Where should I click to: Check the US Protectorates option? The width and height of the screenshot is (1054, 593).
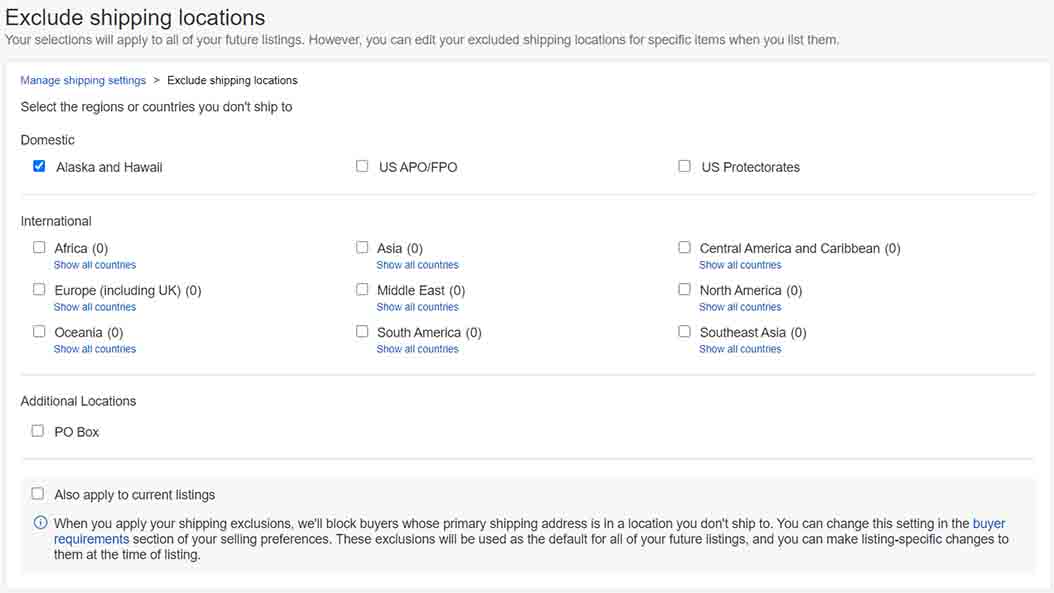[x=684, y=166]
